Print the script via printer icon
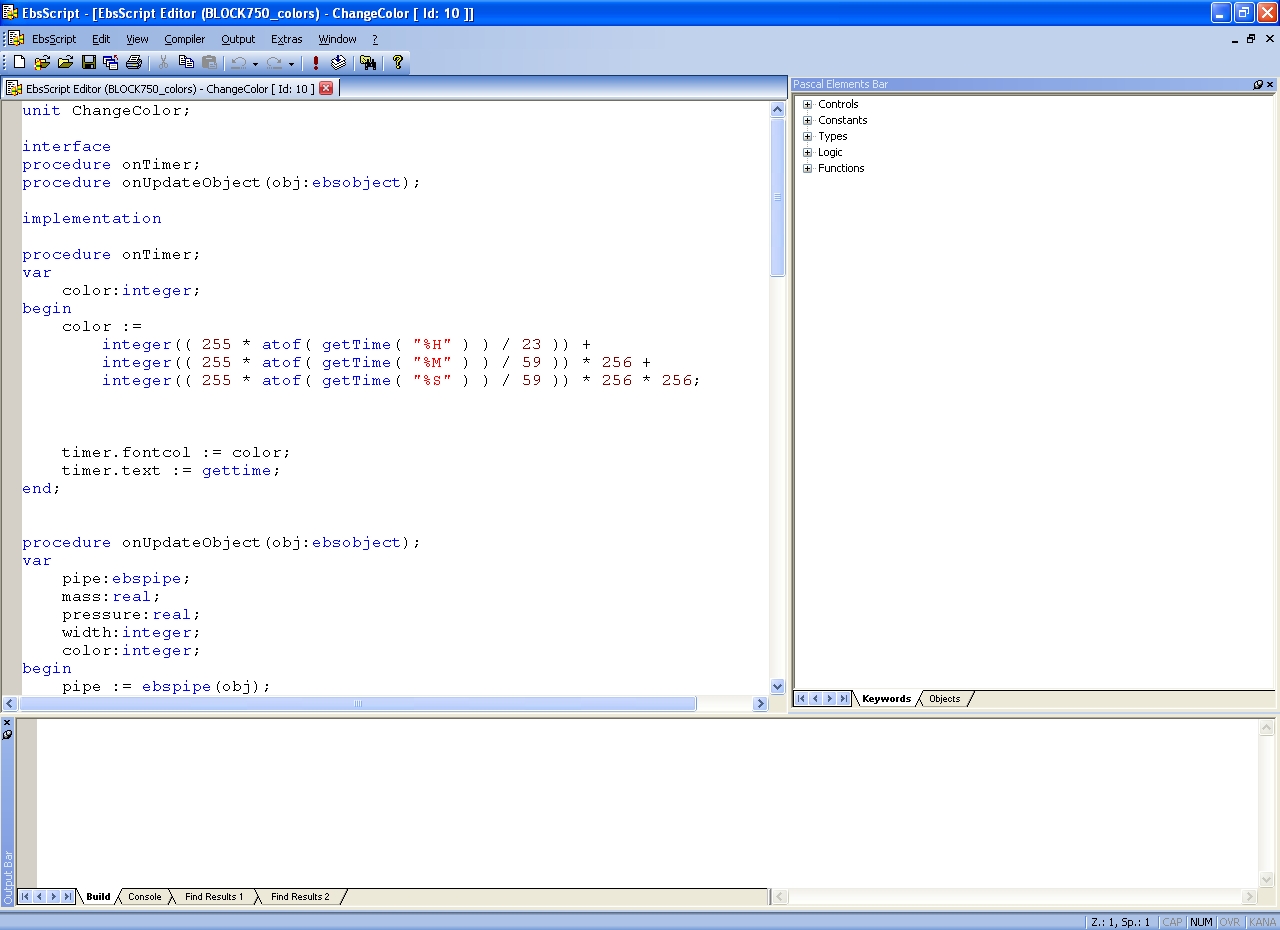Viewport: 1280px width, 930px height. 134,62
